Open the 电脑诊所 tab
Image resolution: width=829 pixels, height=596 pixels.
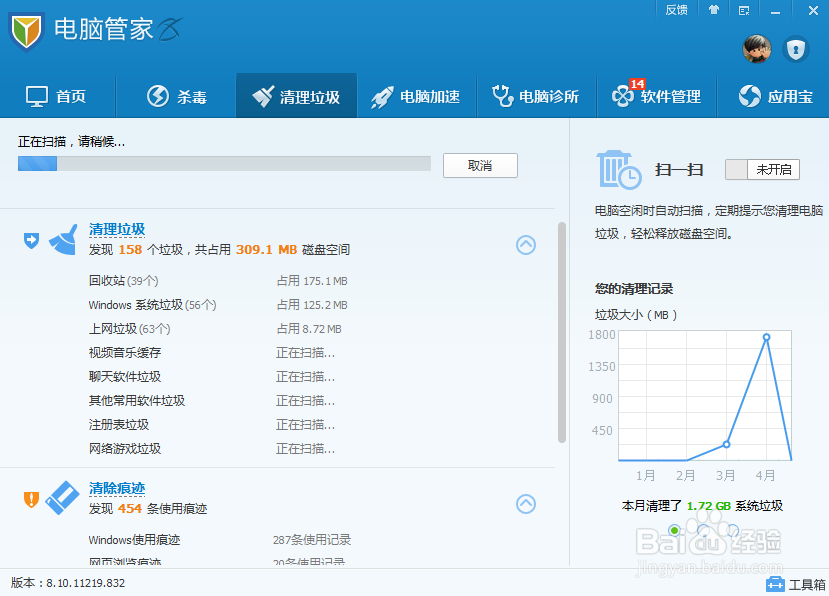coord(536,96)
